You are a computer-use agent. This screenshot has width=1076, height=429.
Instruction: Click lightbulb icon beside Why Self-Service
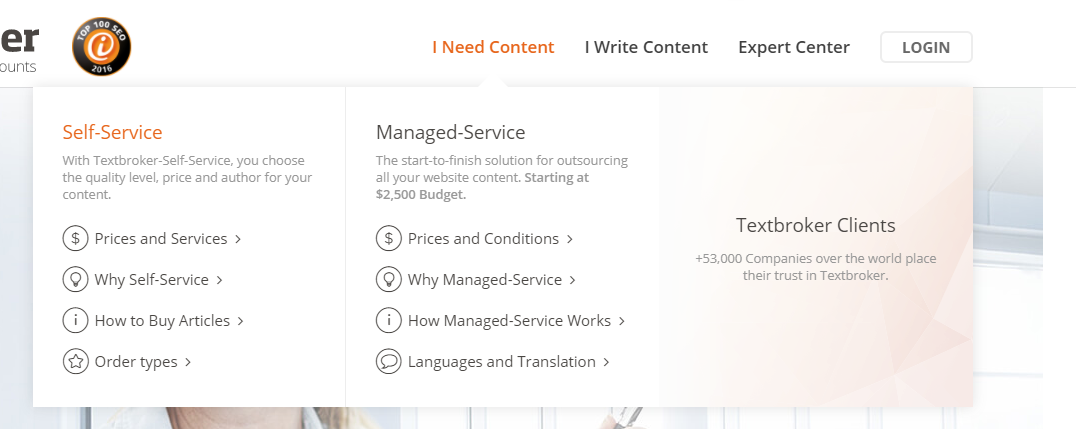coord(75,279)
